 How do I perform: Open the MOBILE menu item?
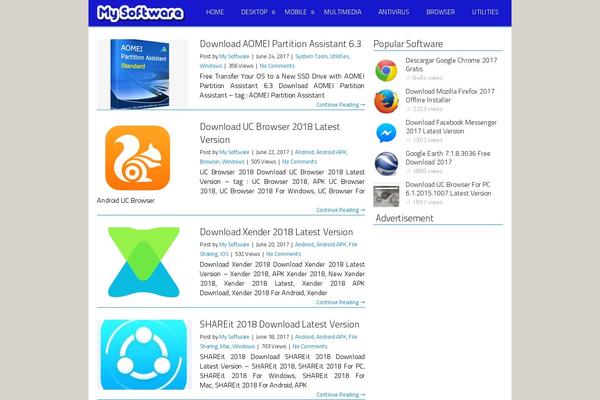point(295,12)
